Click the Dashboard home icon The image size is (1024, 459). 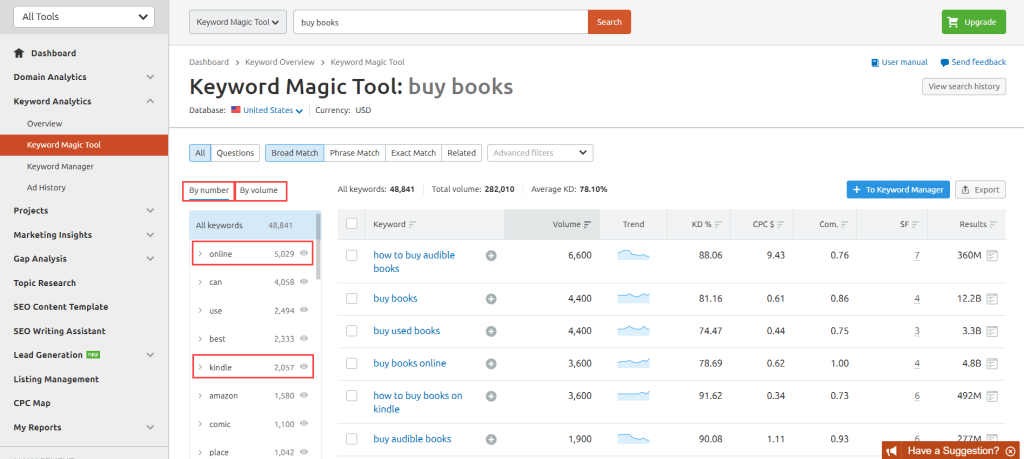[19, 53]
